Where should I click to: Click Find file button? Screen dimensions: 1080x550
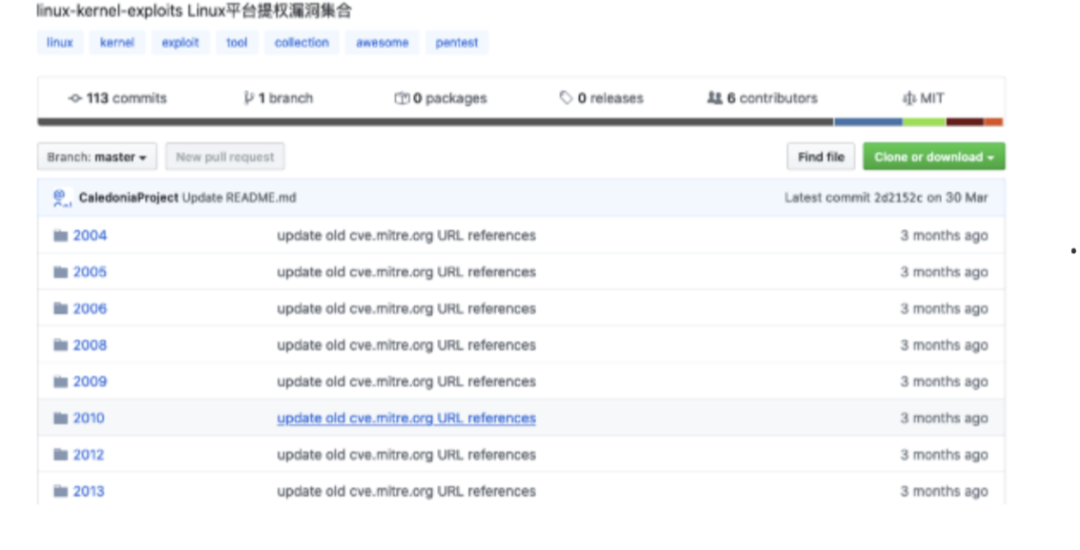(x=821, y=157)
